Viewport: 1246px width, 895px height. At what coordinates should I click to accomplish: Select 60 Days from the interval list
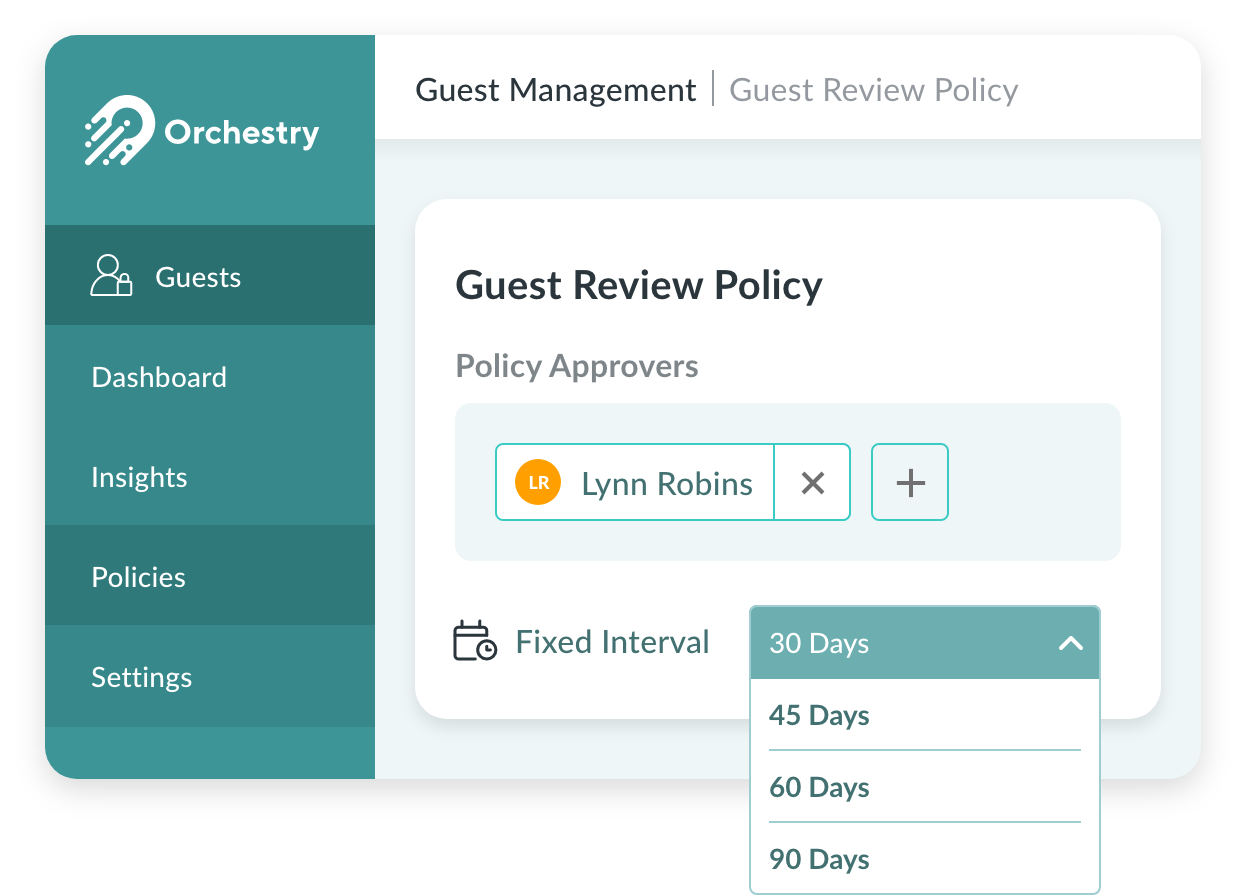coord(819,787)
